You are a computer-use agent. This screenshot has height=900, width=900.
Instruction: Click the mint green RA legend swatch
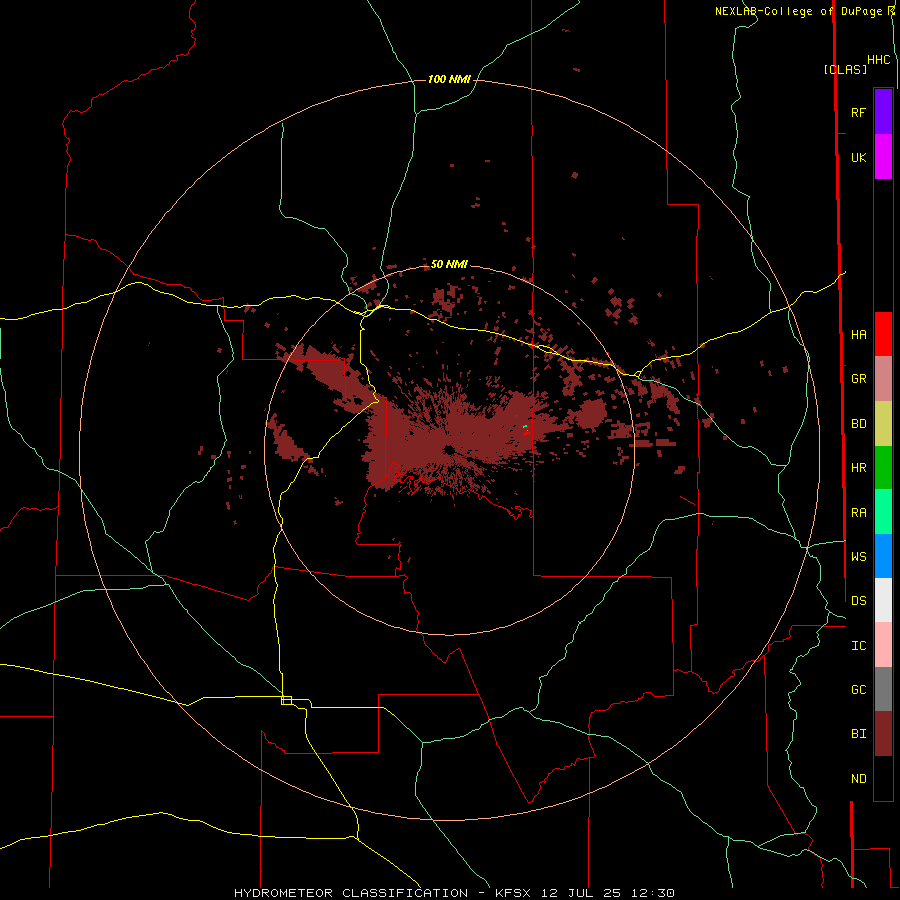coord(883,512)
